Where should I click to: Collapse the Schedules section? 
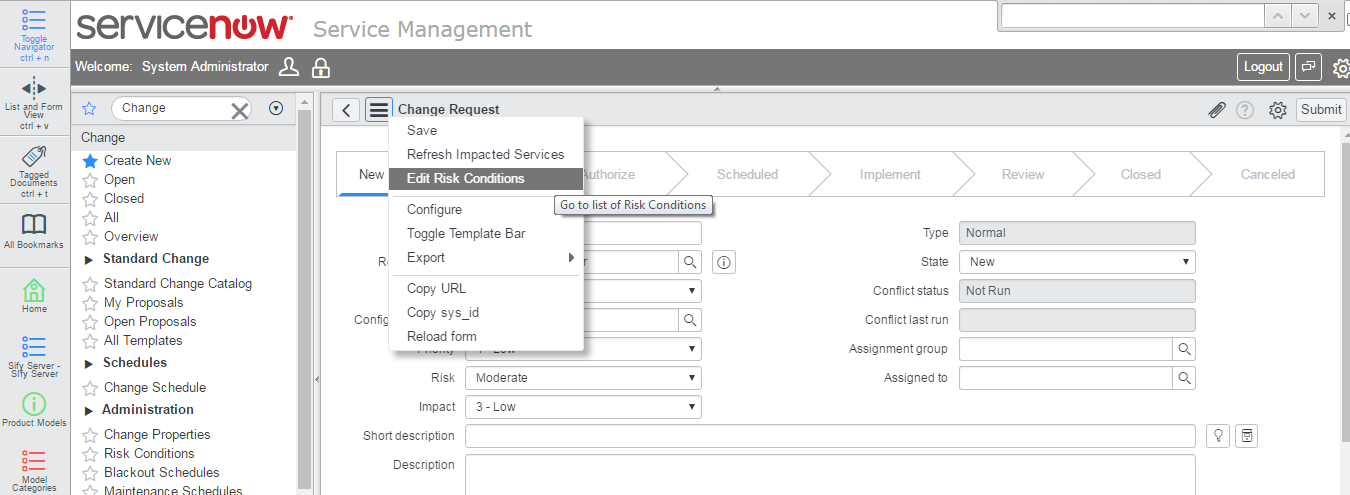coord(89,363)
